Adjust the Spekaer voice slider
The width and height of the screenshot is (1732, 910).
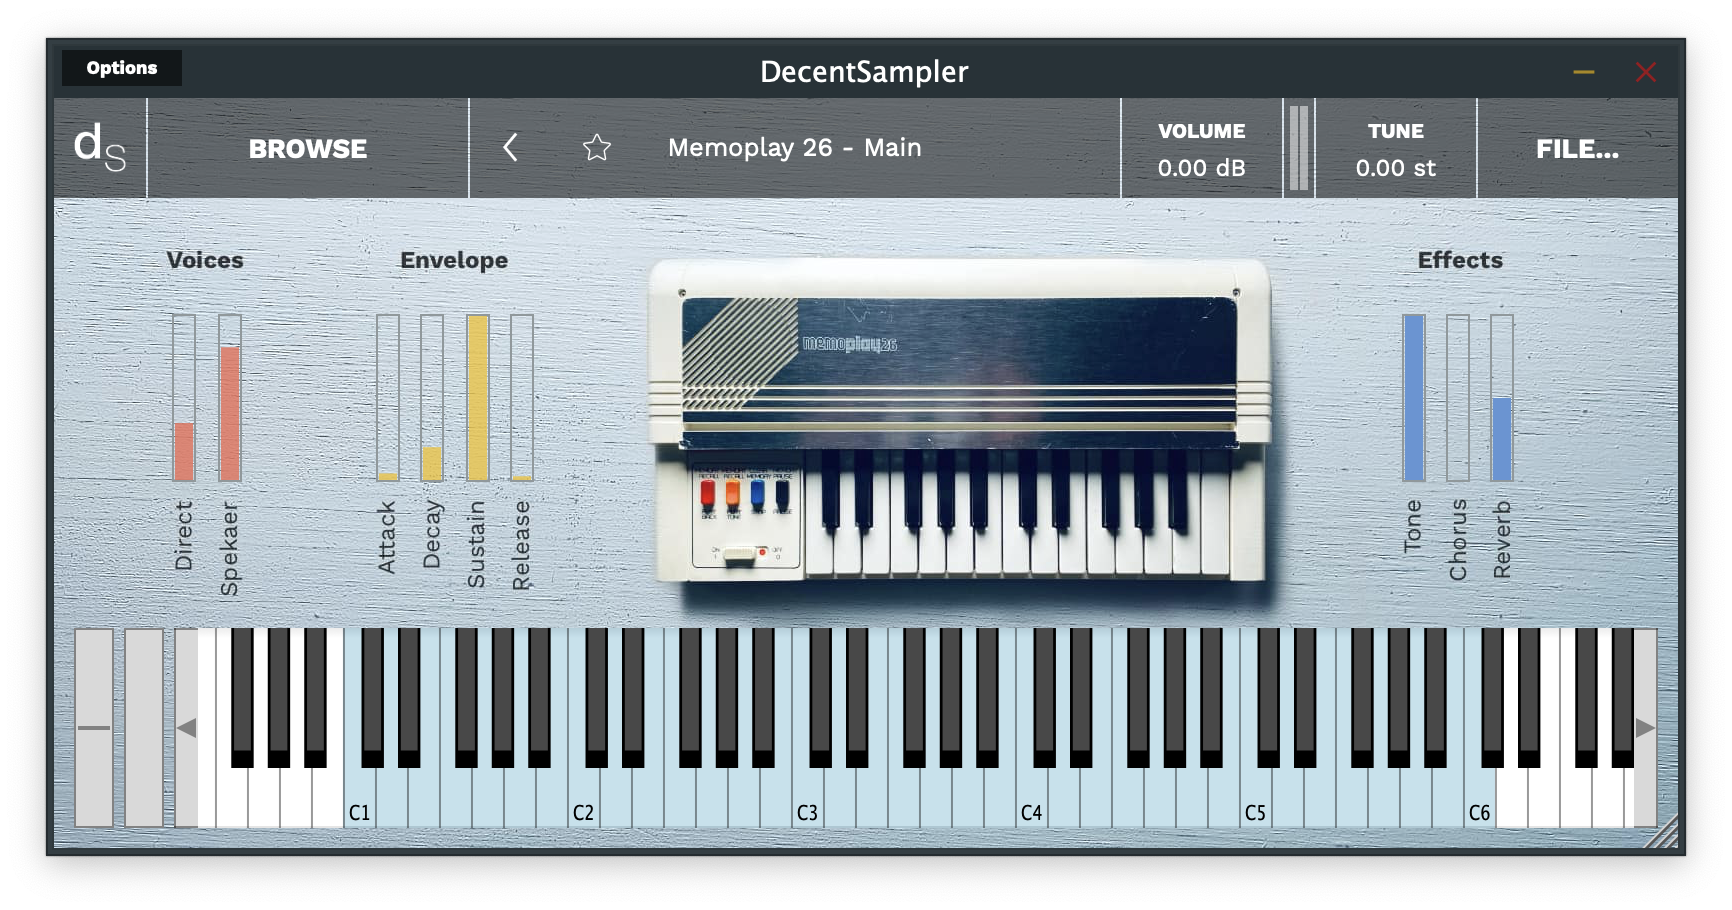click(x=230, y=398)
